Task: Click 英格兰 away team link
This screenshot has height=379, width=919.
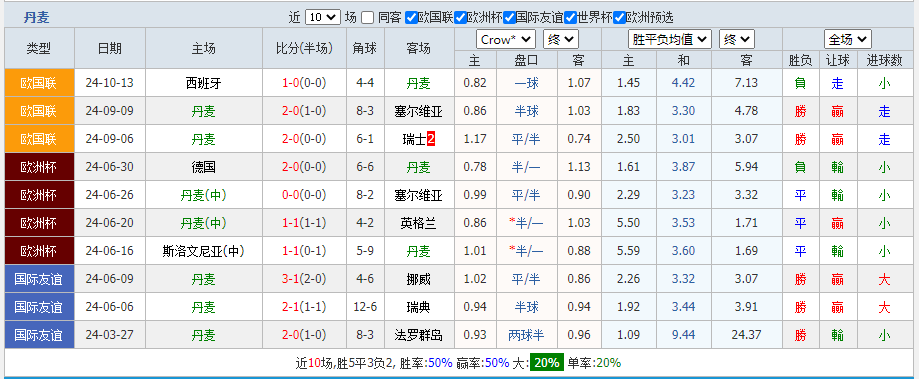Action: coord(418,224)
